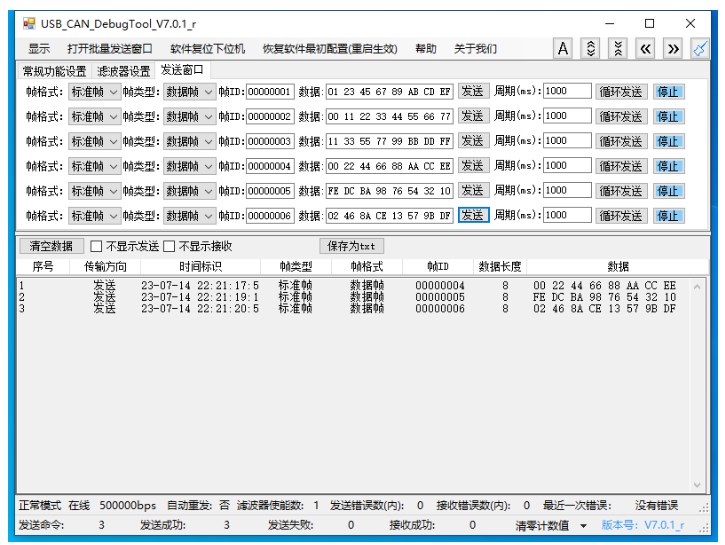Open 帧类型 dropdown in frame ID 00000006 row

[189, 216]
